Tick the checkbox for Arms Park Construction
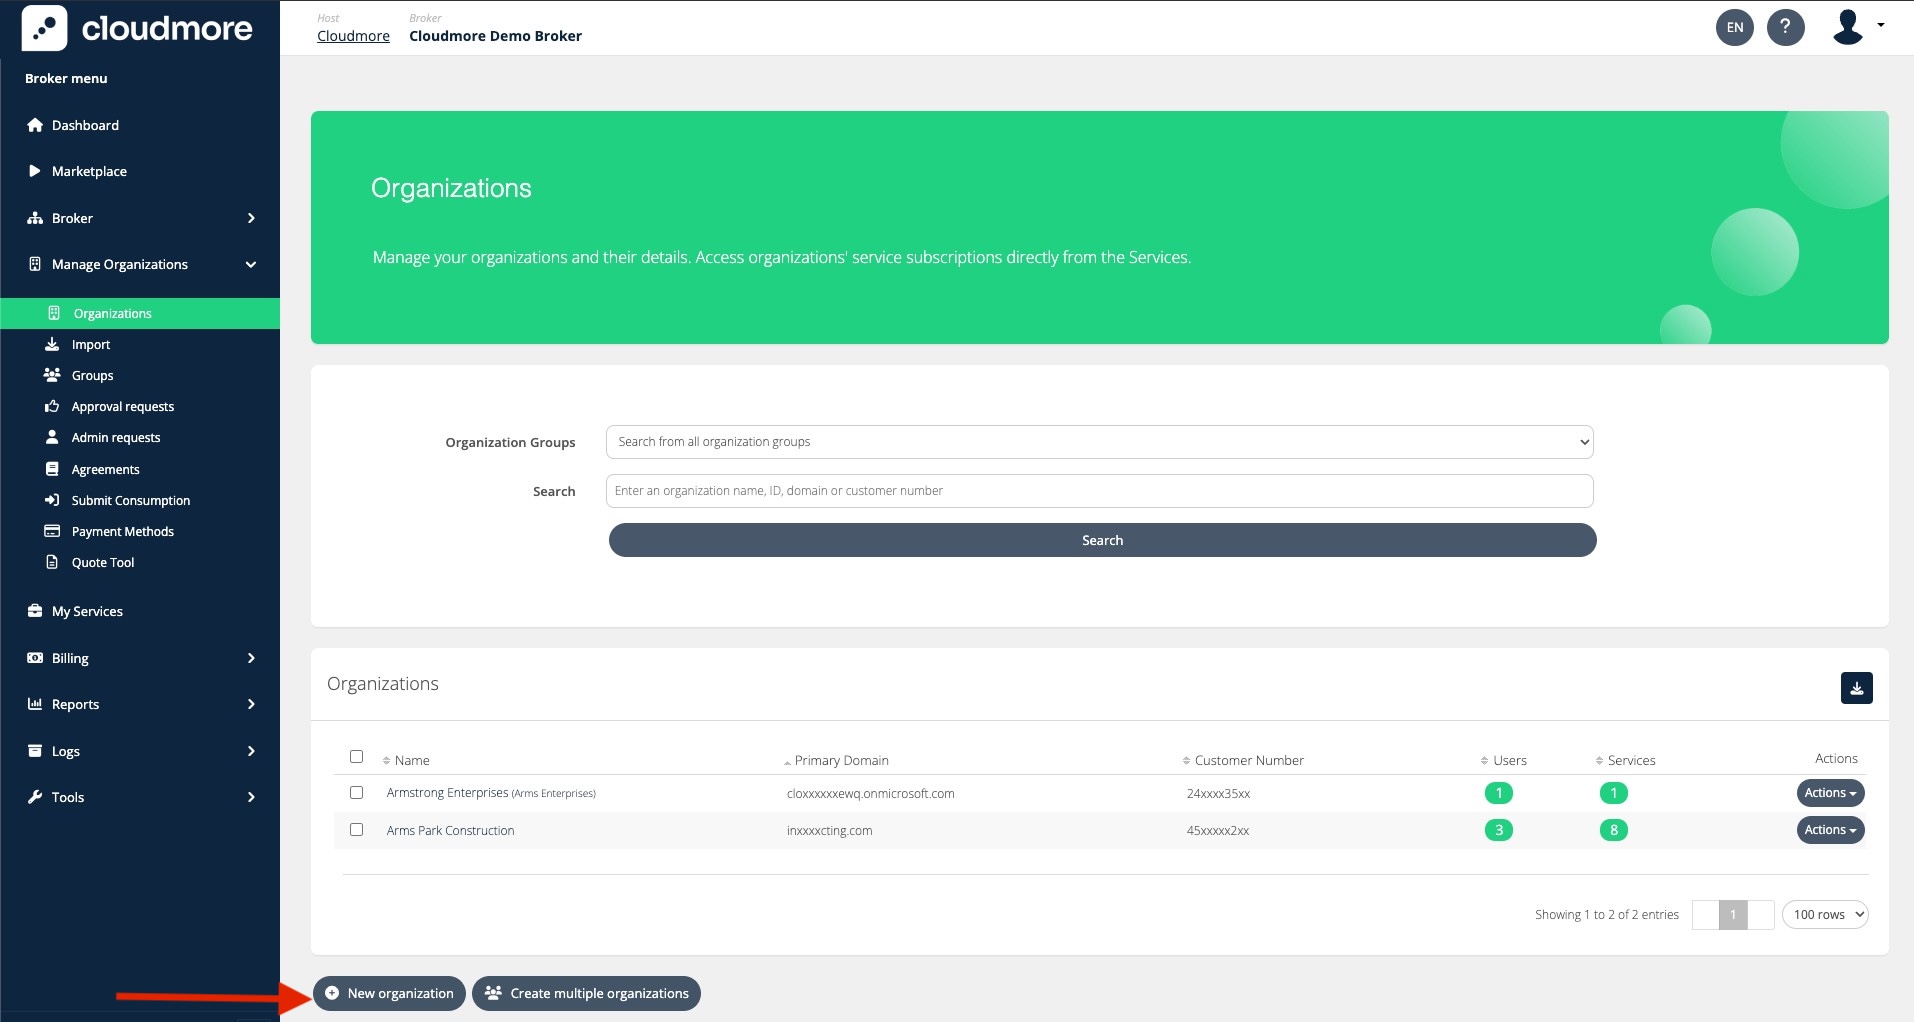 pos(356,830)
